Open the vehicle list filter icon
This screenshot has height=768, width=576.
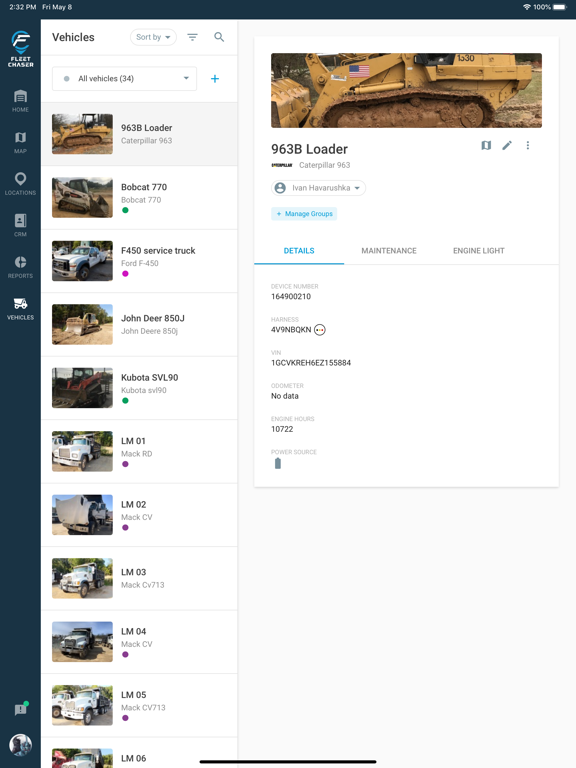192,37
